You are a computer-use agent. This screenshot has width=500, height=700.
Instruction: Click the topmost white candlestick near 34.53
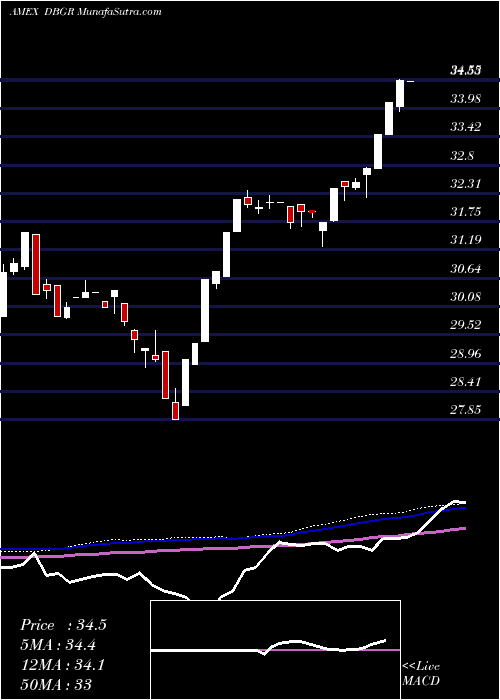tap(400, 94)
